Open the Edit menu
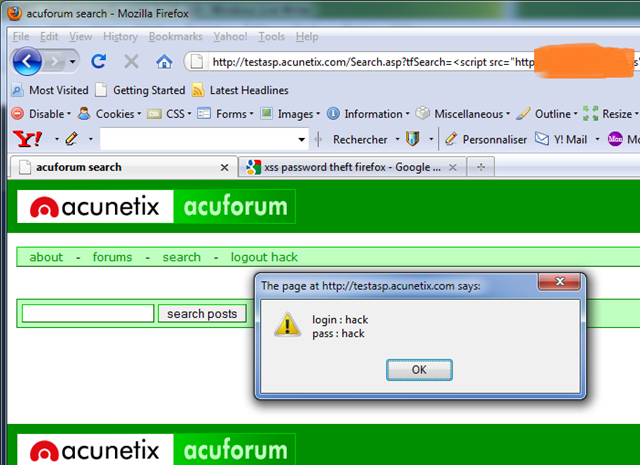Image resolution: width=640 pixels, height=465 pixels. tap(49, 37)
